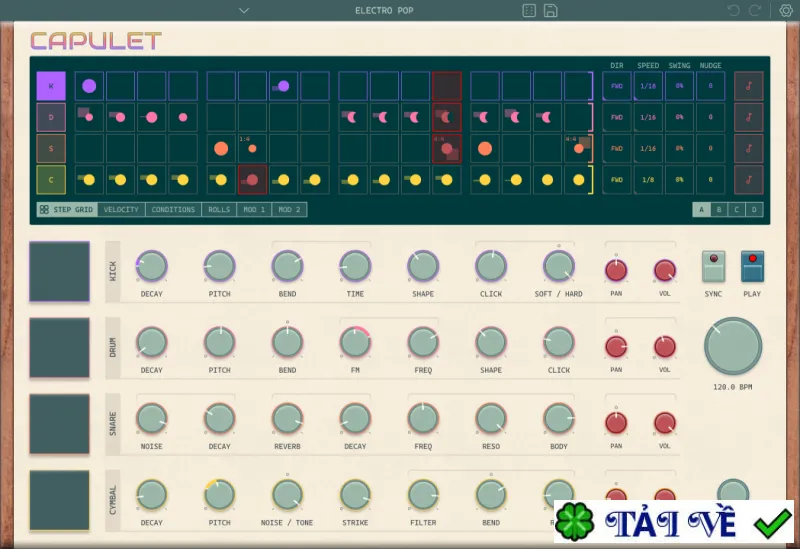Image resolution: width=800 pixels, height=549 pixels.
Task: Select pattern B button
Action: (x=719, y=210)
